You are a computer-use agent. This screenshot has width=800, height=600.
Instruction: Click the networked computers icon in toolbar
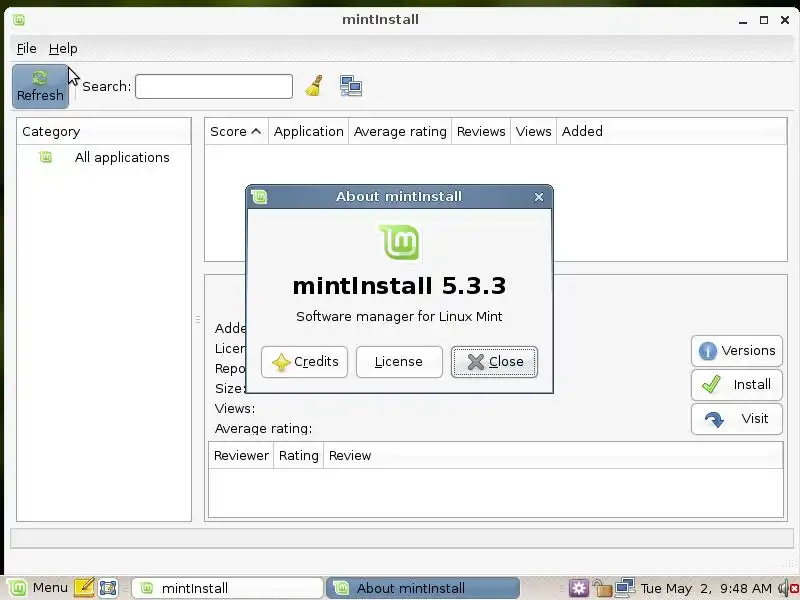click(351, 86)
